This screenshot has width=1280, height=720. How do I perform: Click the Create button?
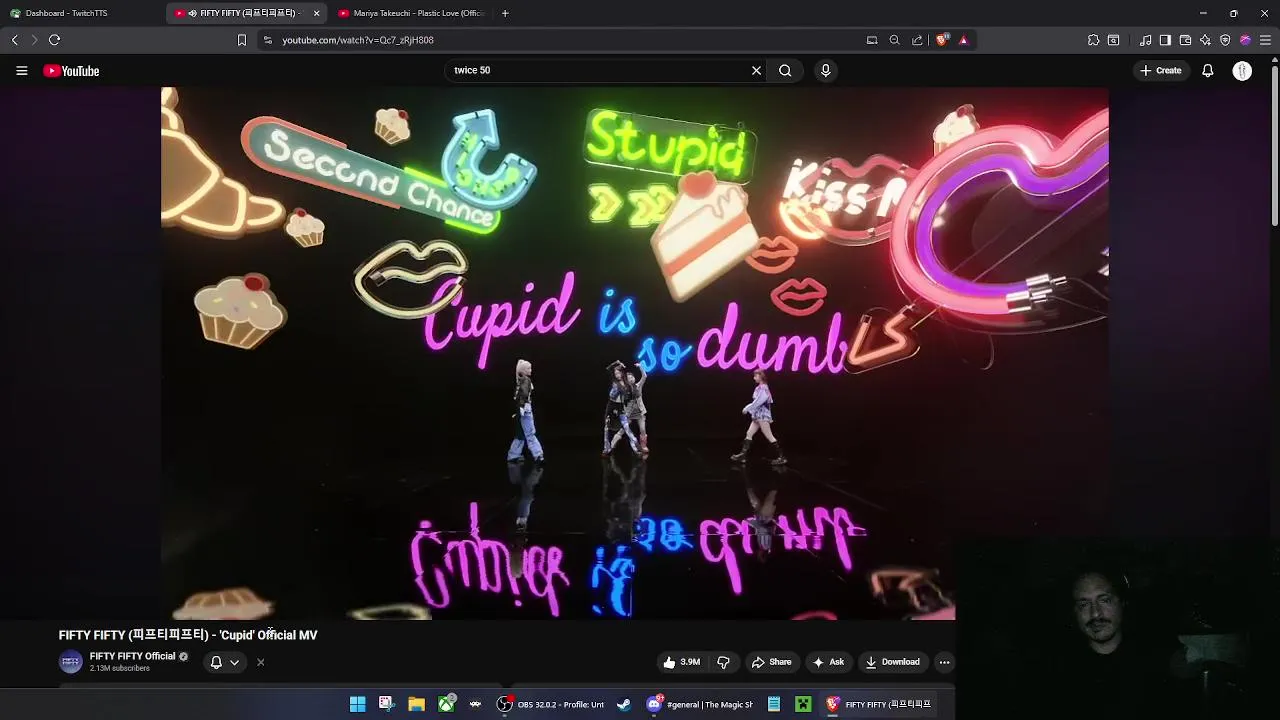click(x=1161, y=70)
